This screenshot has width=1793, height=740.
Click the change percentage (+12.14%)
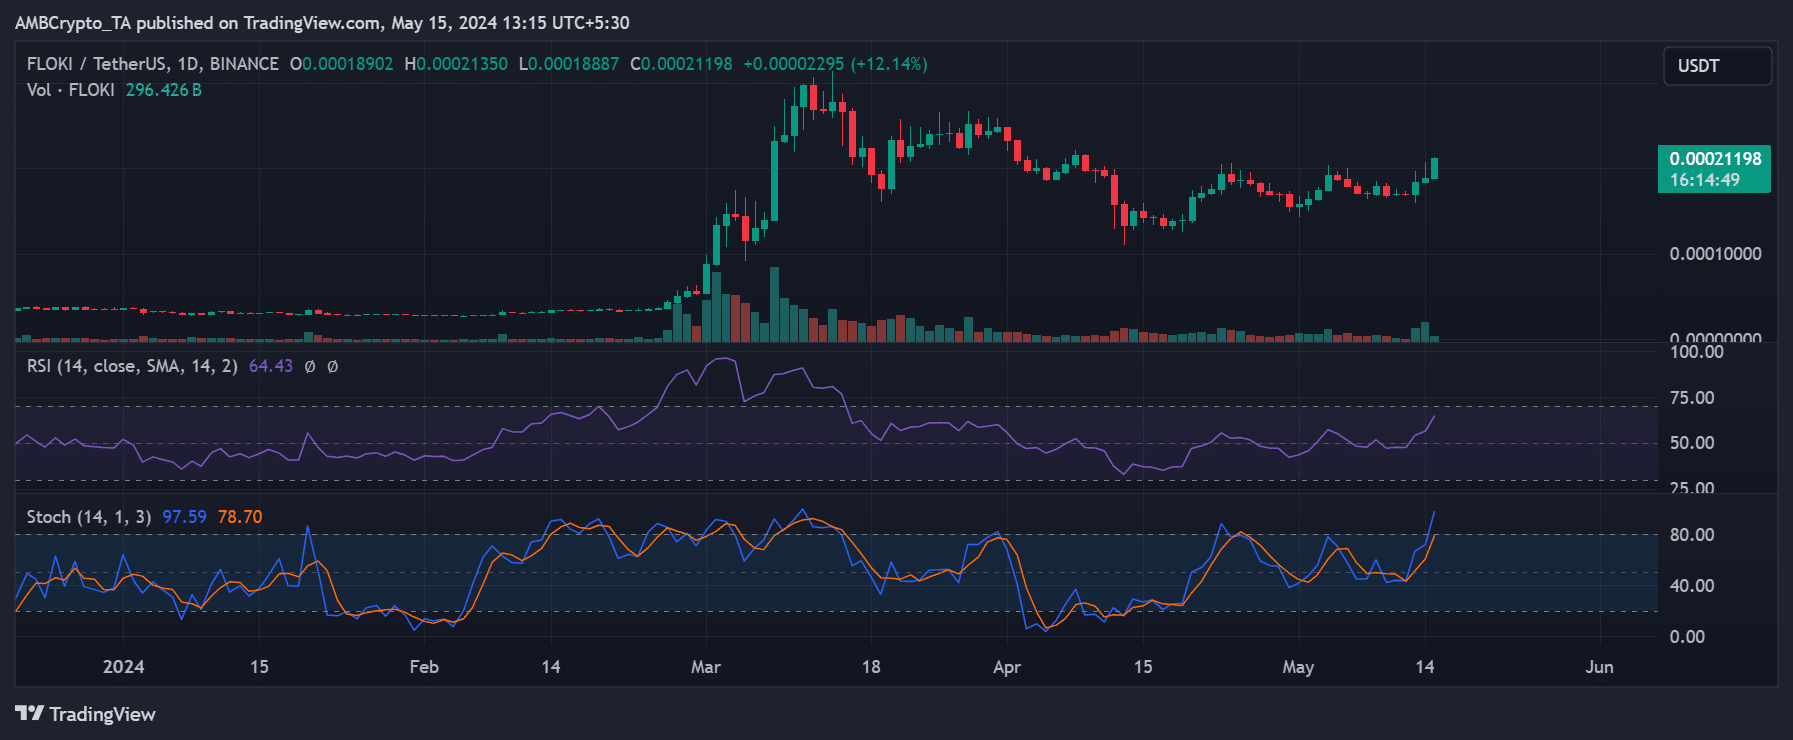(x=889, y=64)
